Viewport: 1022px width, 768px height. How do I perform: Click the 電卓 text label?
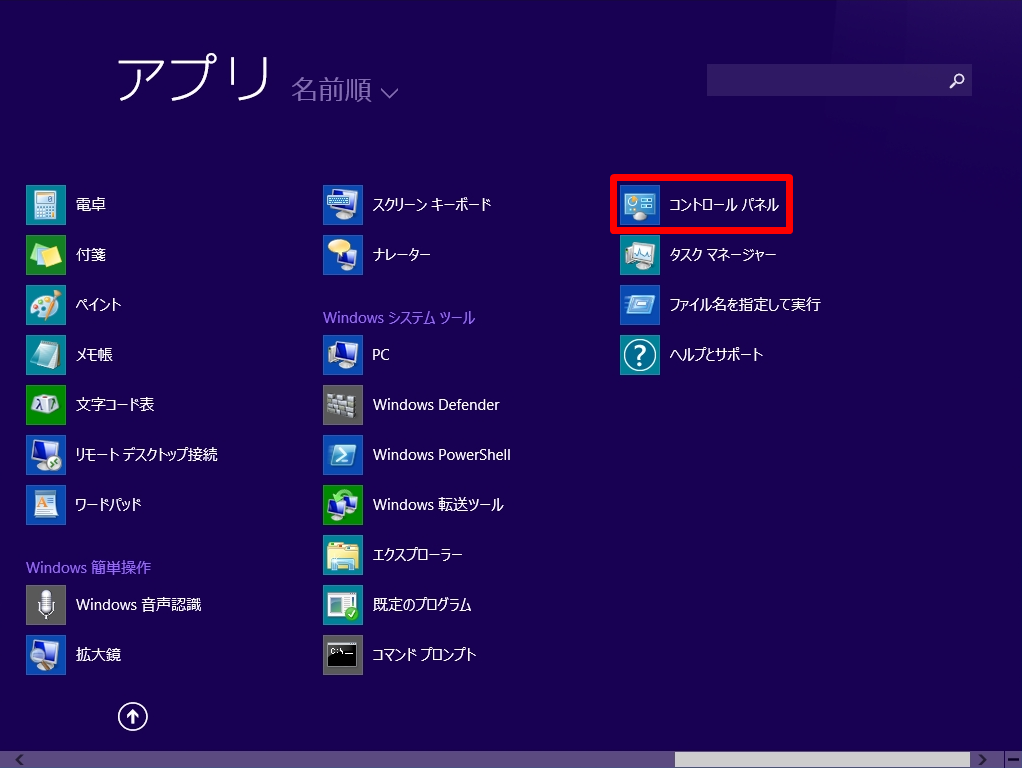(91, 205)
